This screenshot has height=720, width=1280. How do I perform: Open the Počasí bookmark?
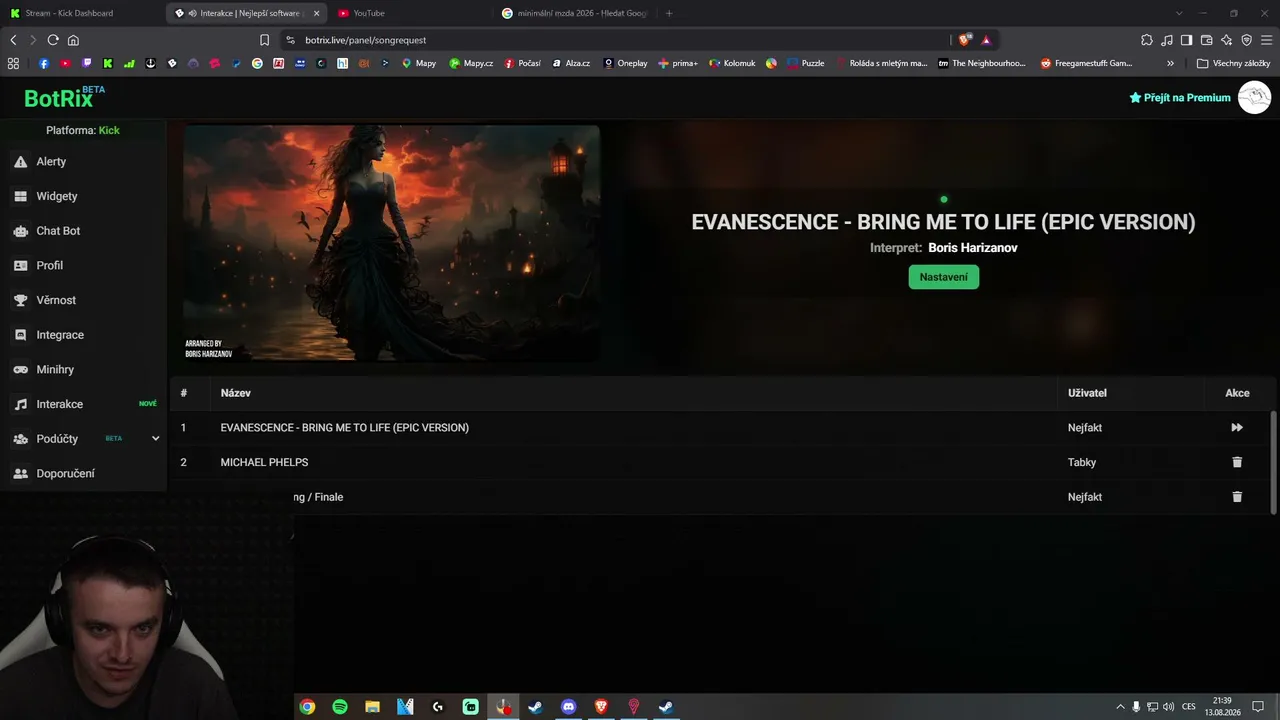522,63
